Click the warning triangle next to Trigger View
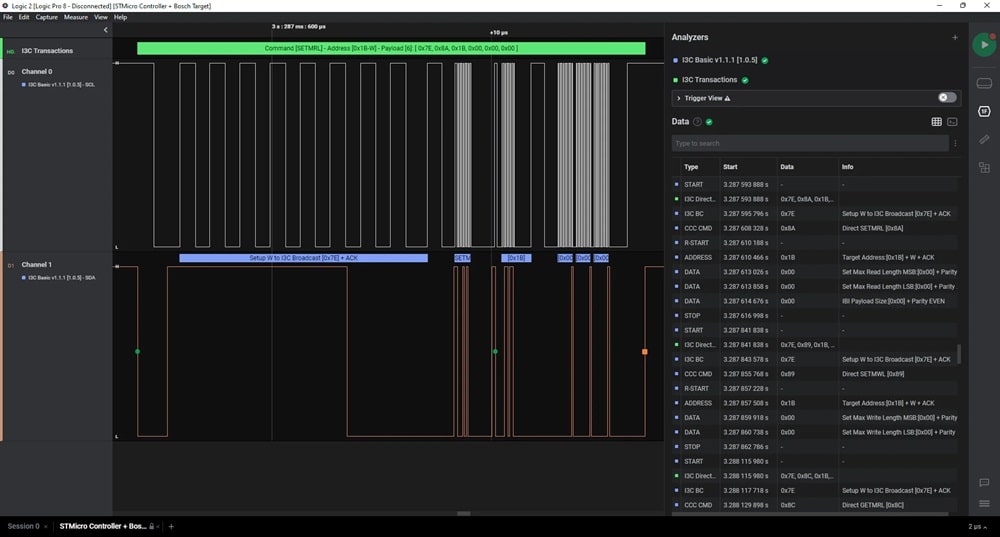1000x537 pixels. [728, 98]
